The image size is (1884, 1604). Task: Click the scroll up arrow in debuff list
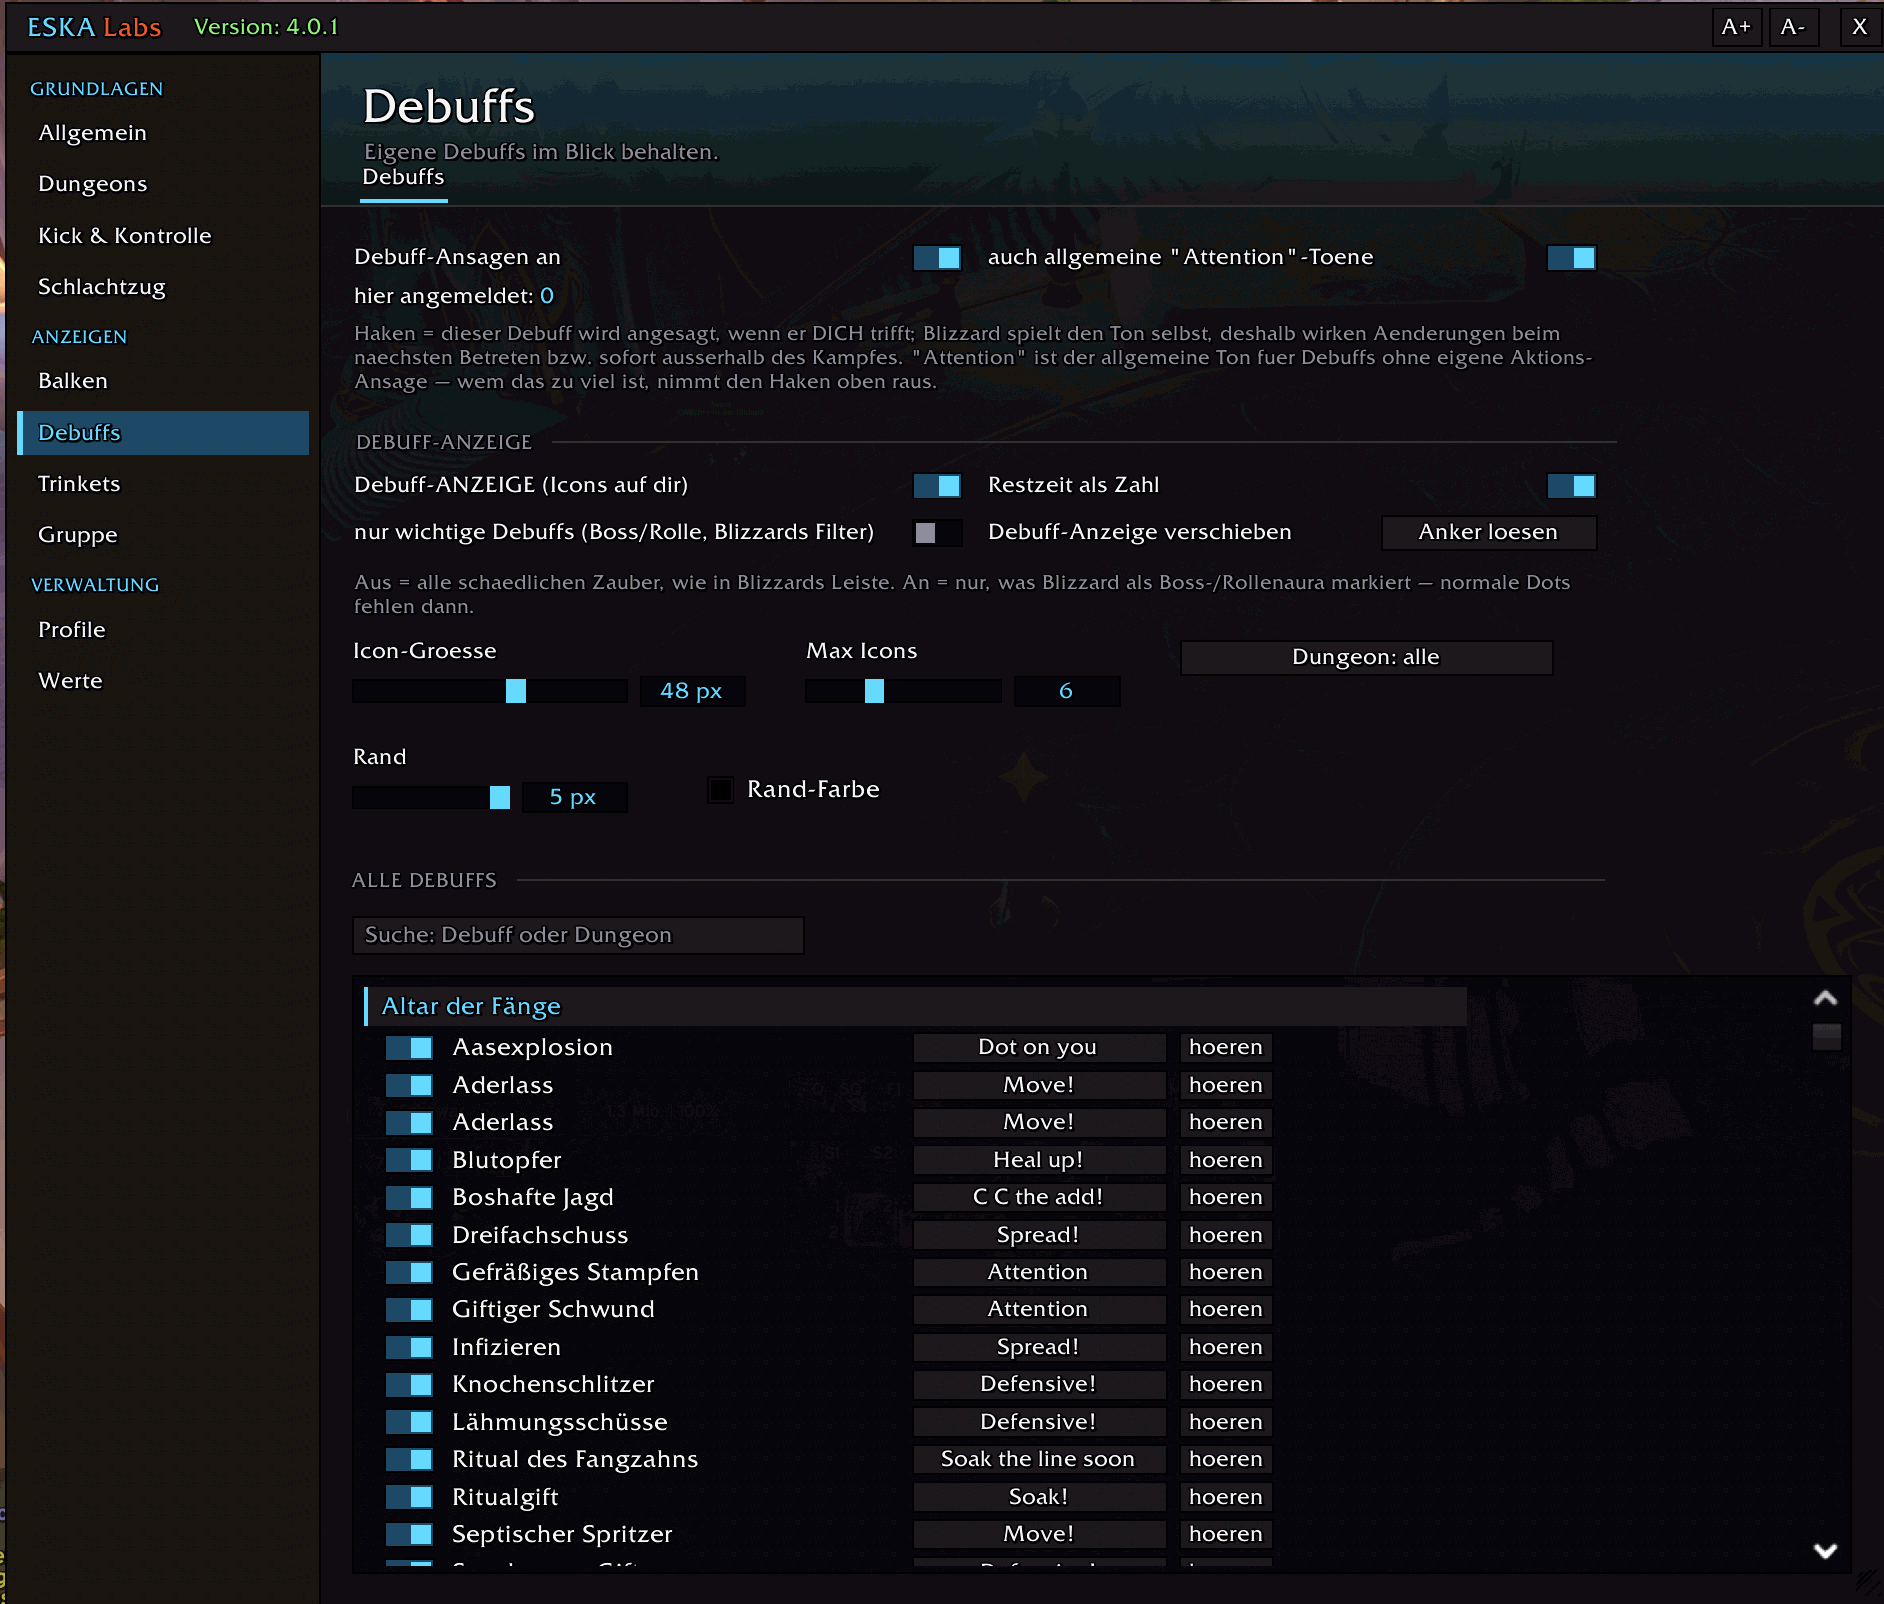(x=1825, y=998)
